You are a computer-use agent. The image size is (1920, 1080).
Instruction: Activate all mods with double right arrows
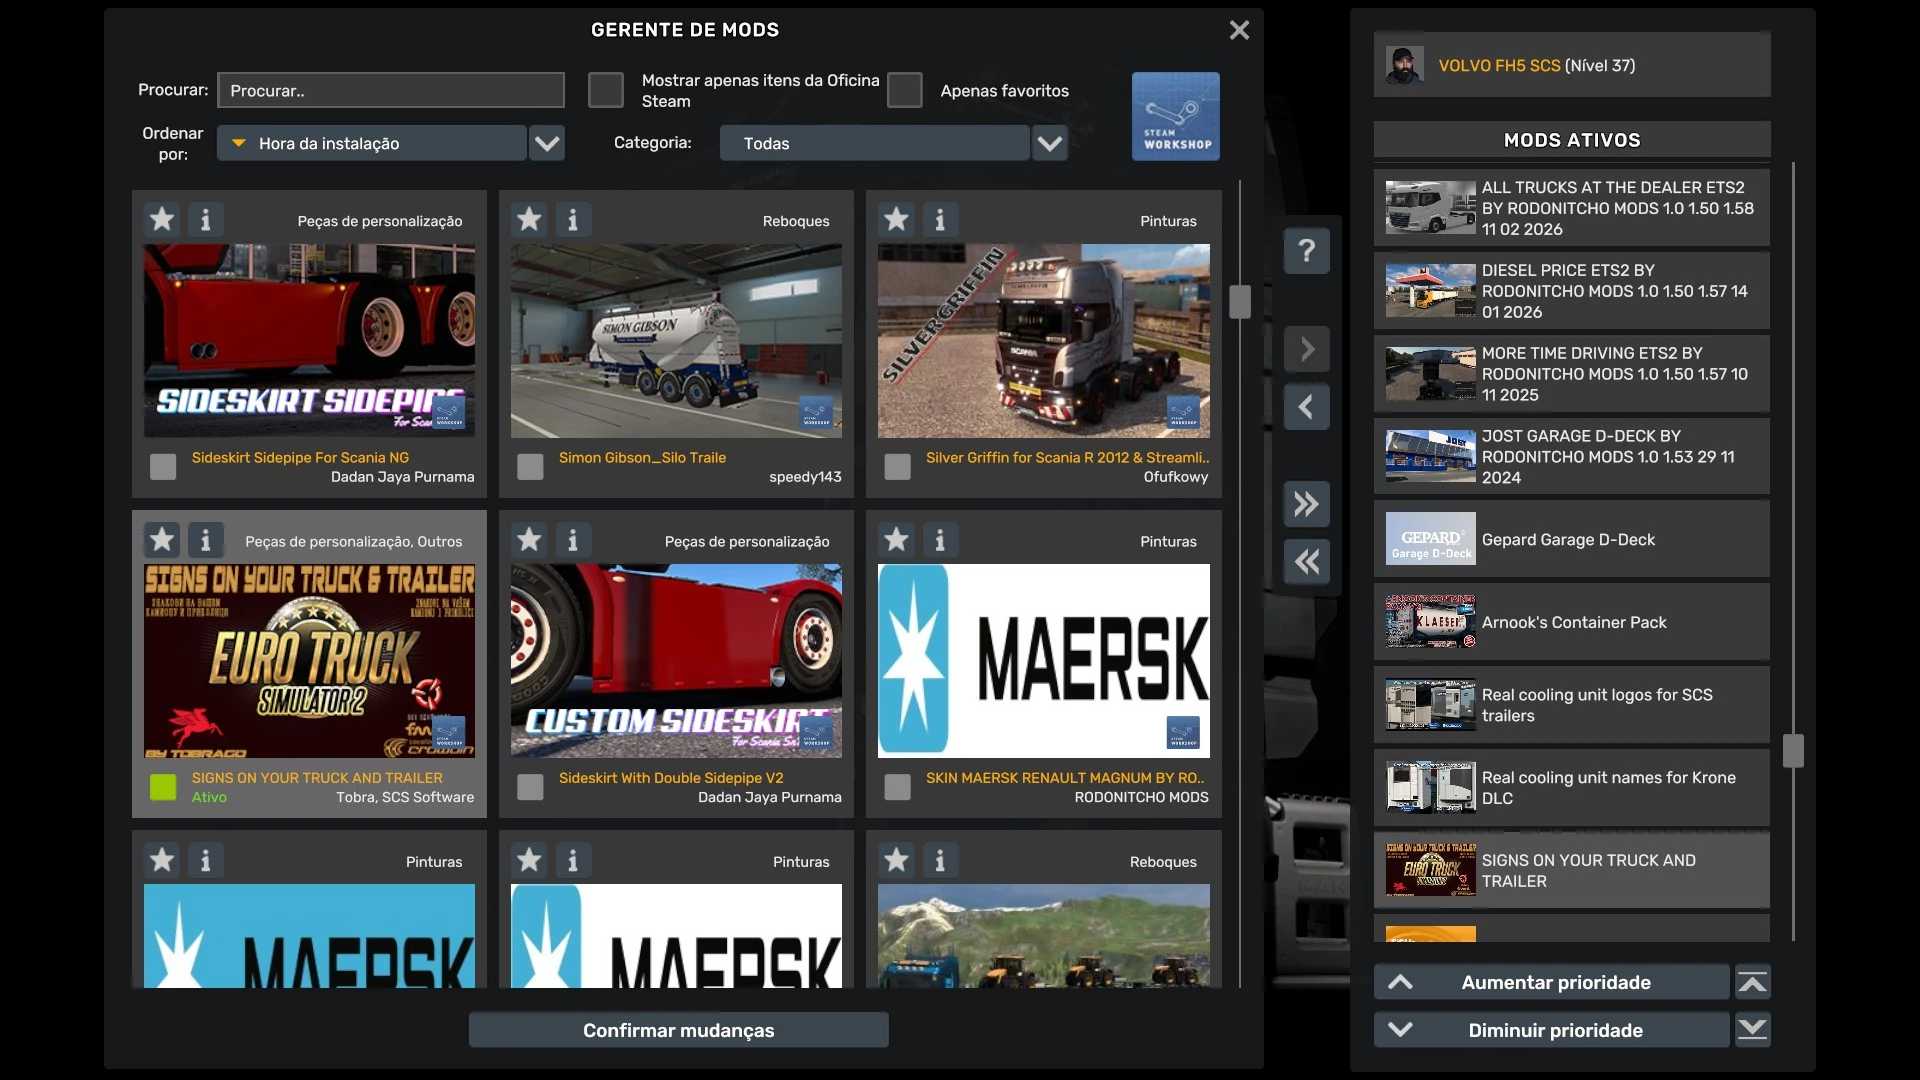(x=1306, y=504)
